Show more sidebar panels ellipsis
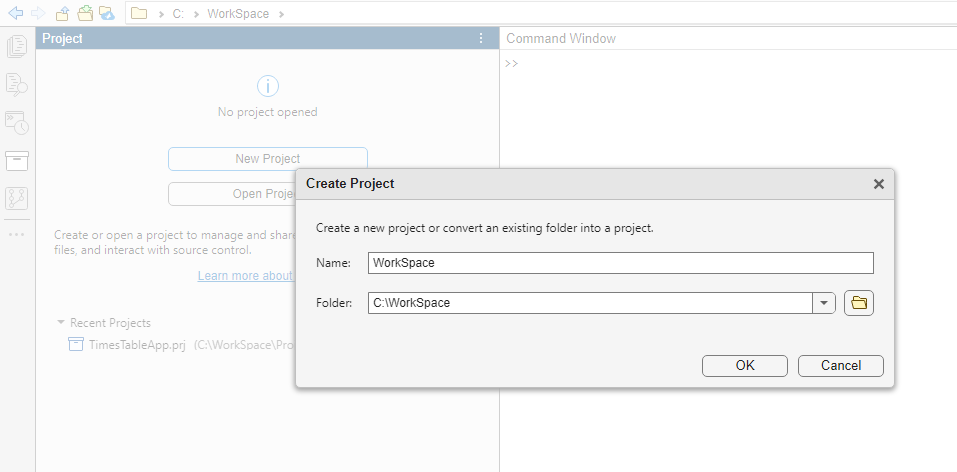Image resolution: width=957 pixels, height=472 pixels. pyautogui.click(x=17, y=234)
